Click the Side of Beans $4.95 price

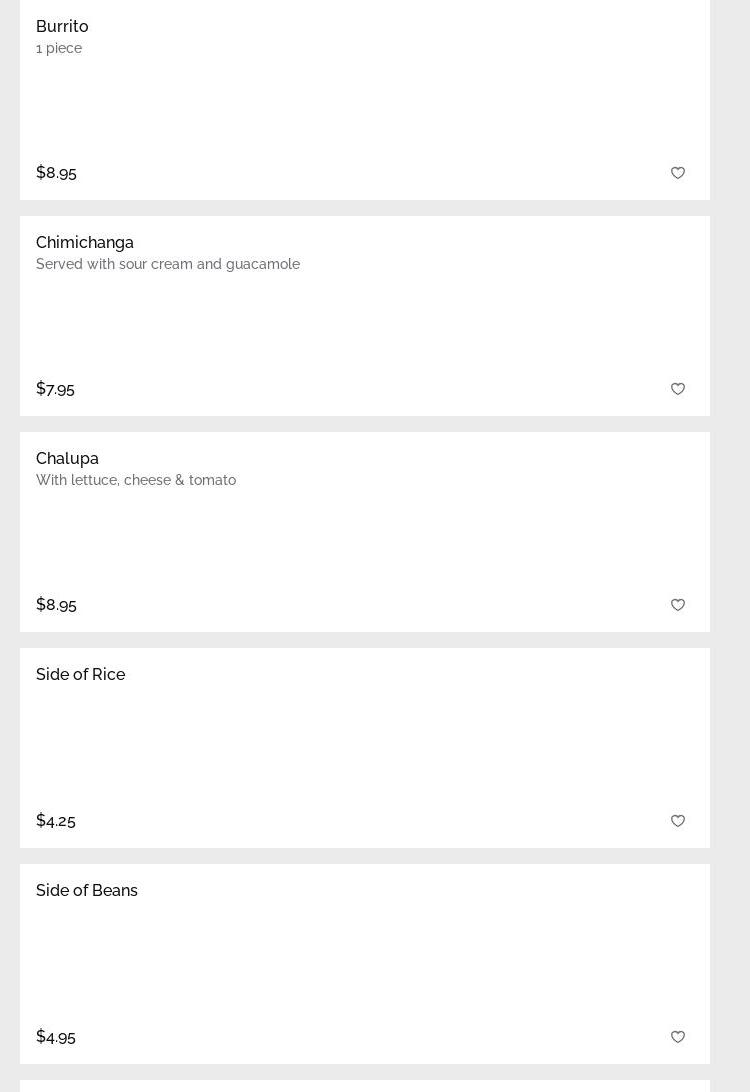pos(56,1036)
